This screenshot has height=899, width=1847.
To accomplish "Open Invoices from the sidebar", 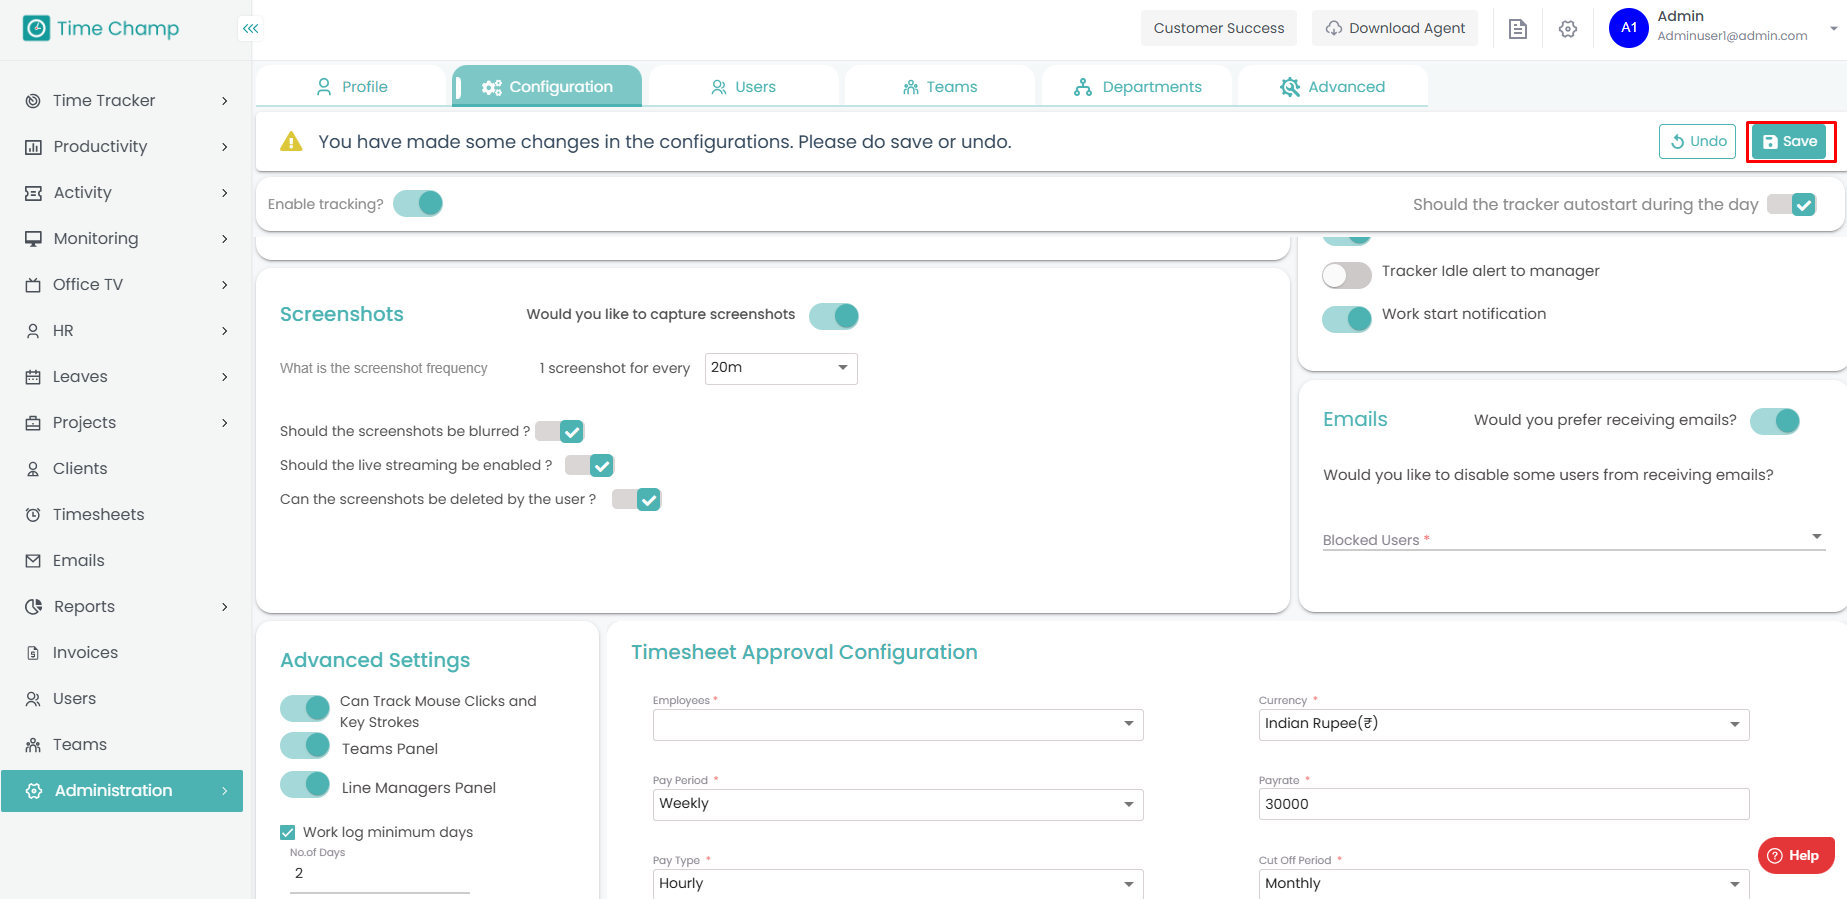I will coord(85,653).
